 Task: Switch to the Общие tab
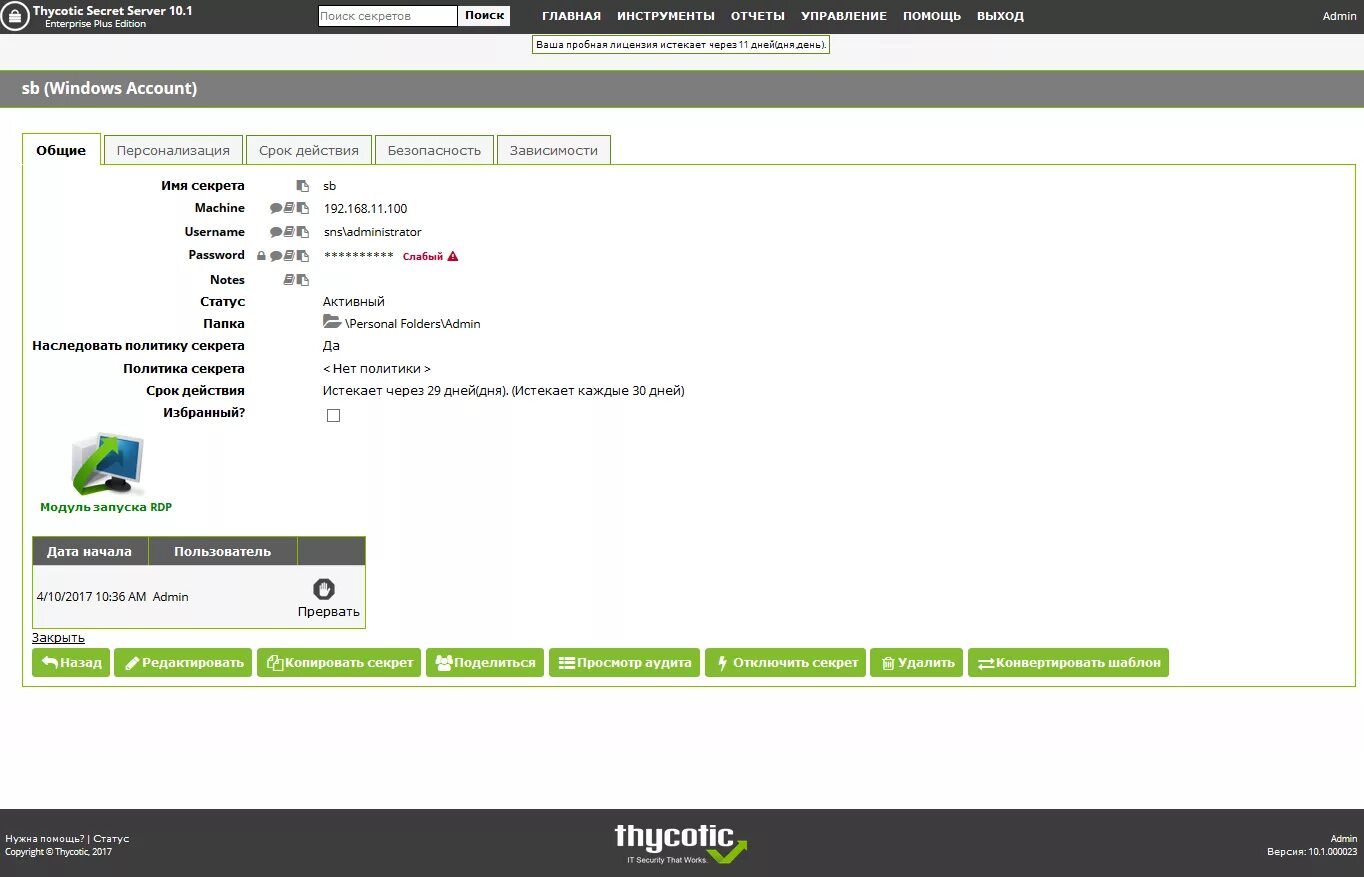[x=61, y=150]
